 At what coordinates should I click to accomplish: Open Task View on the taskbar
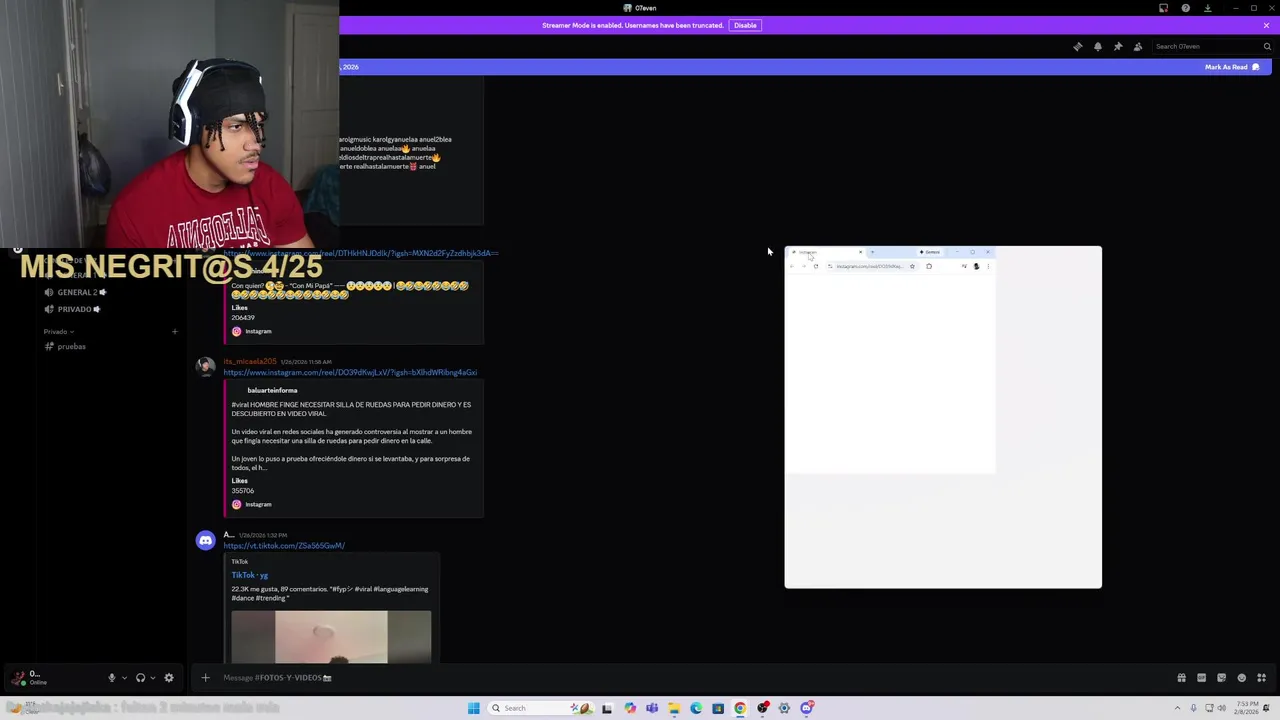click(x=607, y=708)
